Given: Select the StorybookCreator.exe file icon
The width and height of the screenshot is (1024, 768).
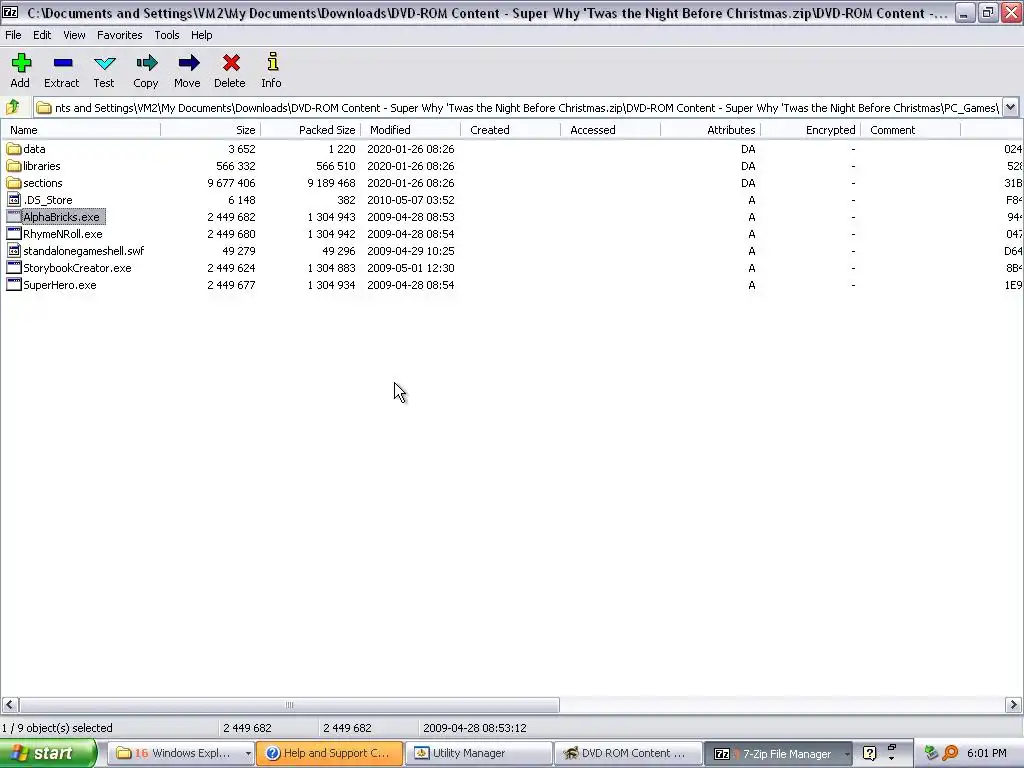Looking at the screenshot, I should pyautogui.click(x=14, y=268).
